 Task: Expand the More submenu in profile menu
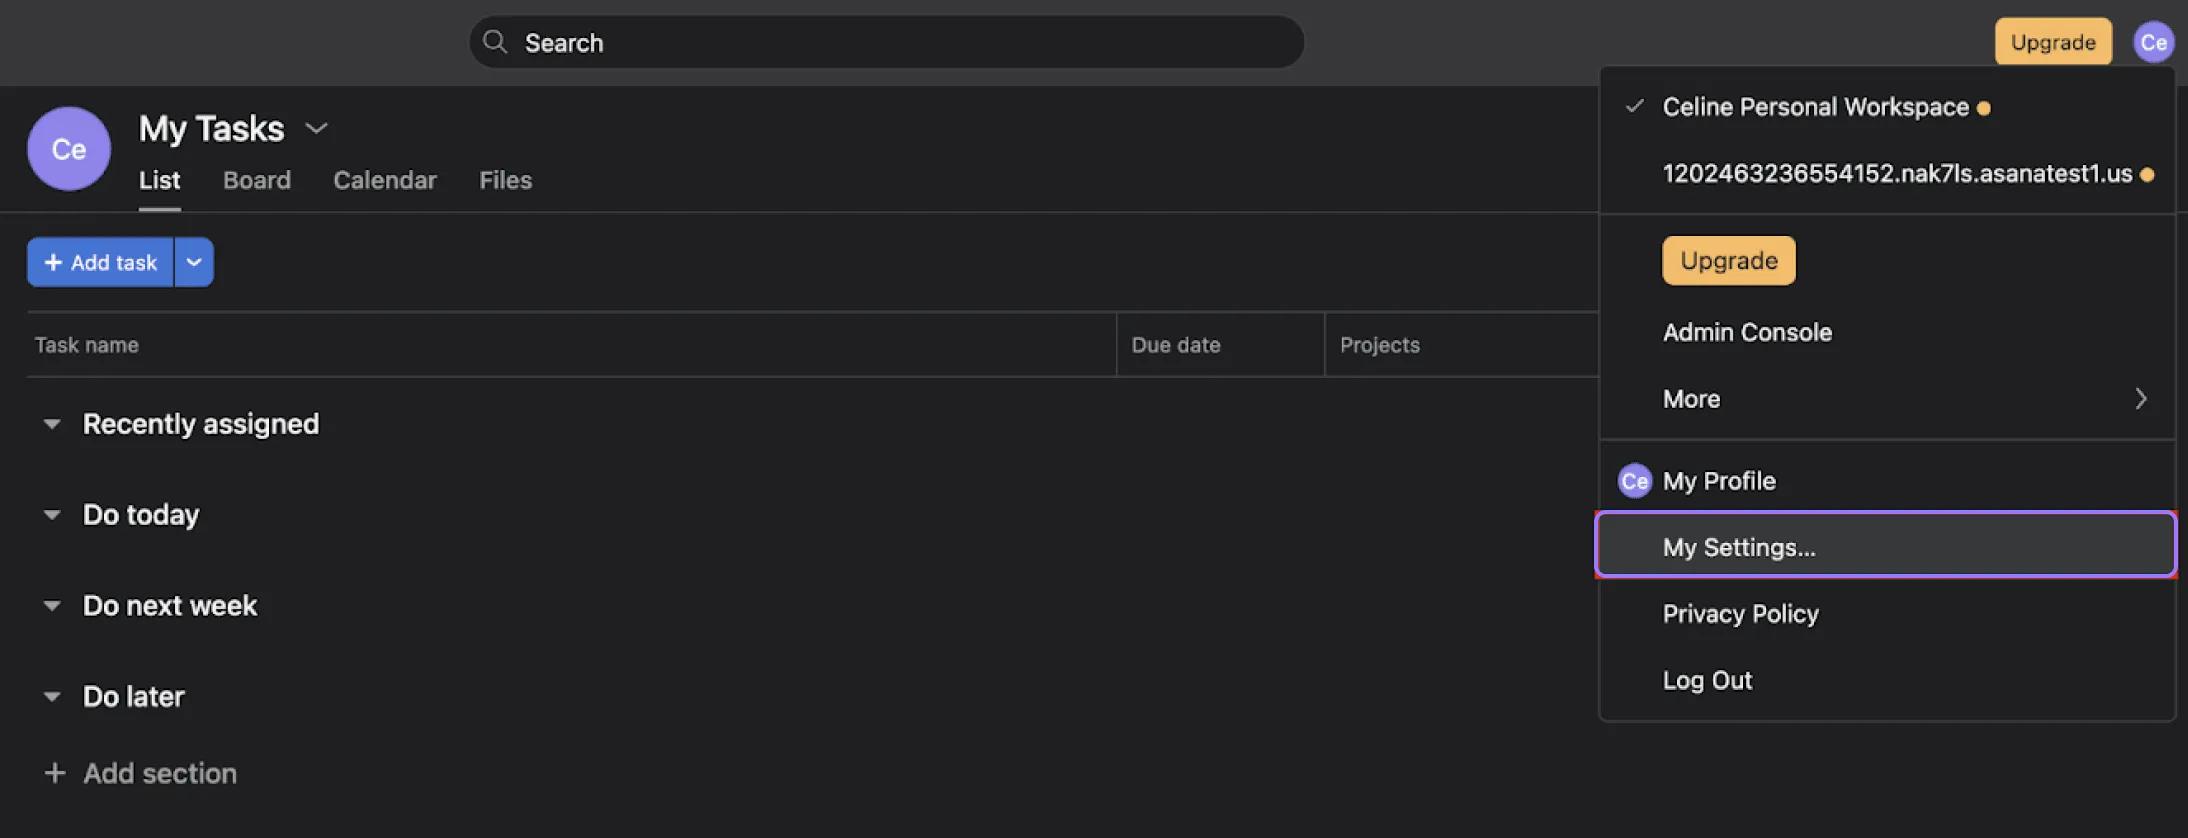pyautogui.click(x=2140, y=398)
